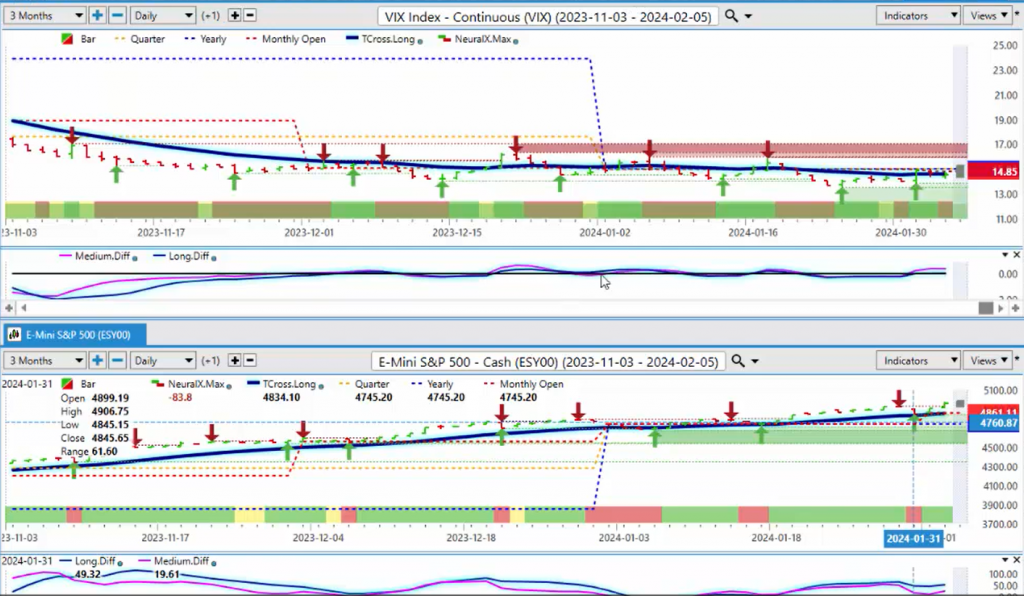Click the E-Mini tab's chart icon
1024x596 pixels.
pyautogui.click(x=14, y=335)
